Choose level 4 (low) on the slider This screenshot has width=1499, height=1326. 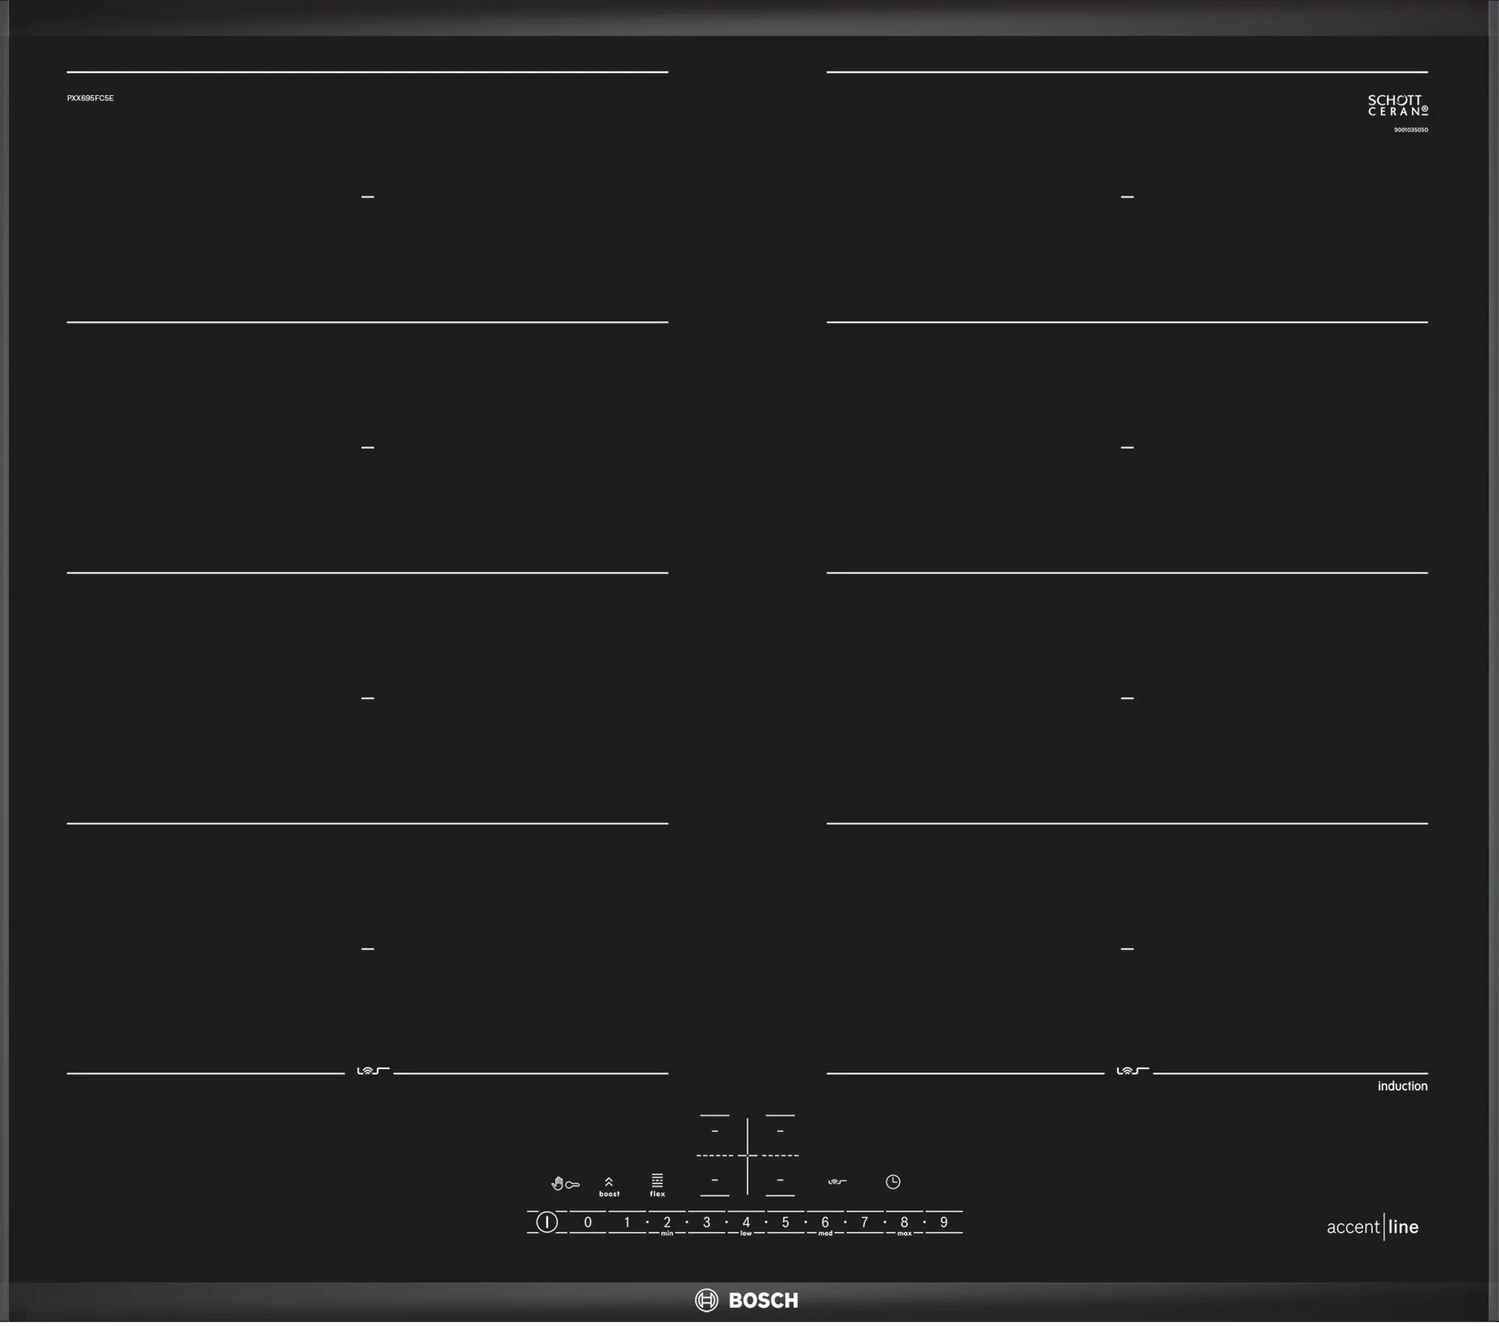click(746, 1224)
